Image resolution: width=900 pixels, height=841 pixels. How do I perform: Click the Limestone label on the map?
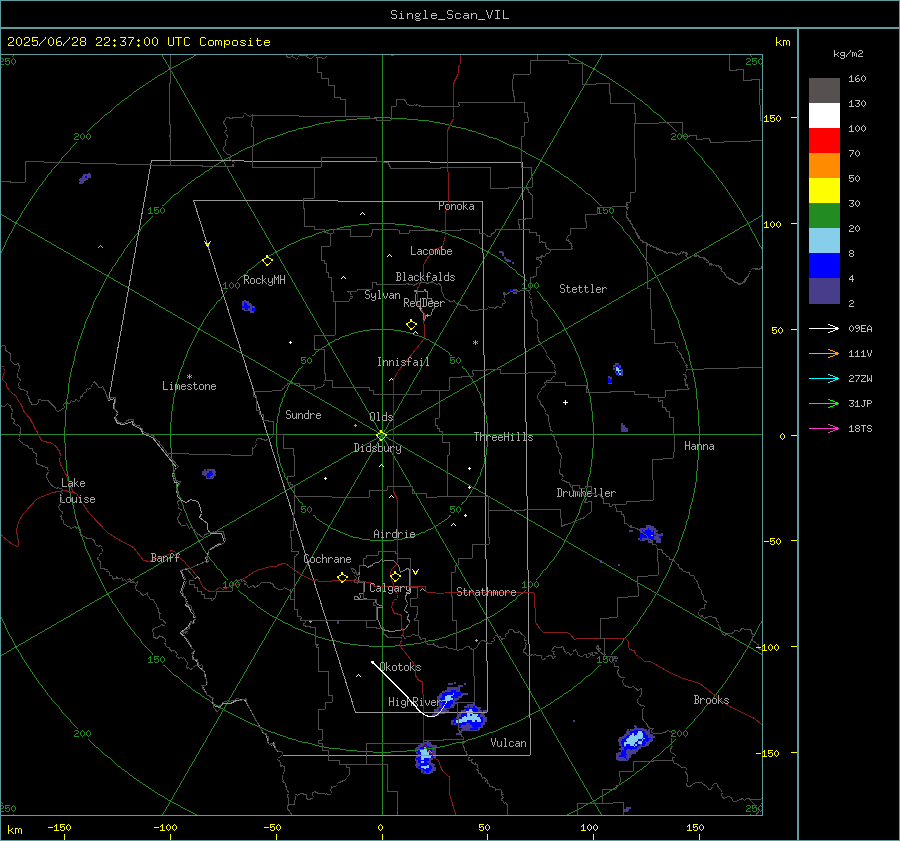point(189,386)
